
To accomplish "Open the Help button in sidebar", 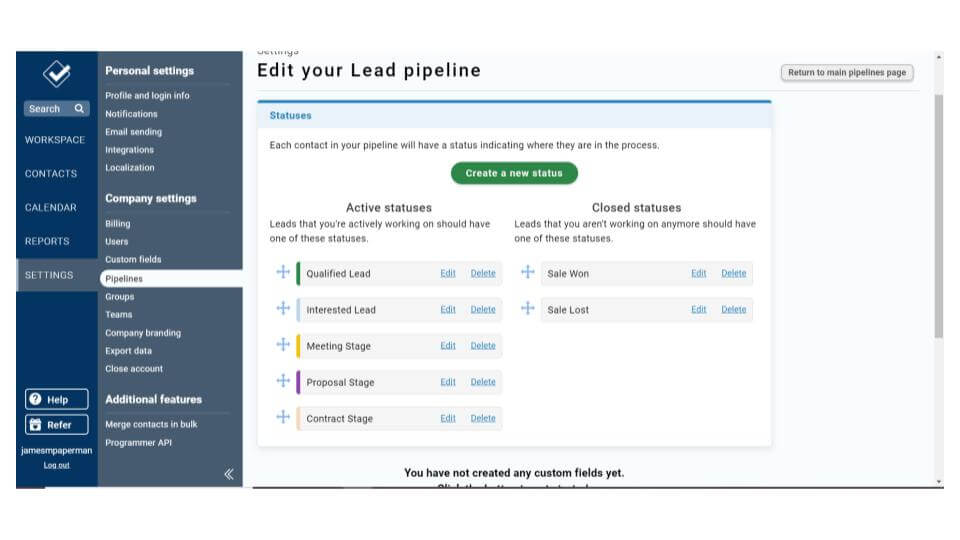I will pyautogui.click(x=57, y=399).
